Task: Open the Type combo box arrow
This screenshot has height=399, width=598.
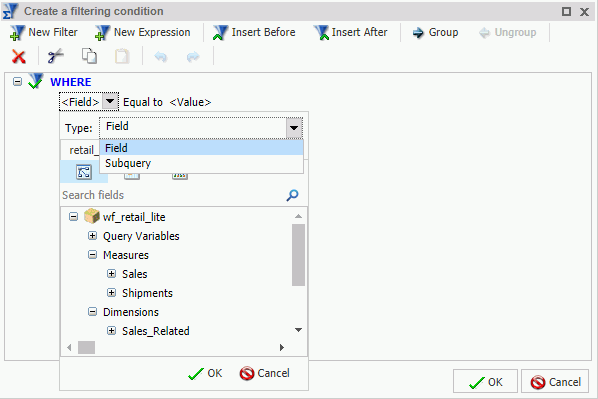Action: [294, 128]
